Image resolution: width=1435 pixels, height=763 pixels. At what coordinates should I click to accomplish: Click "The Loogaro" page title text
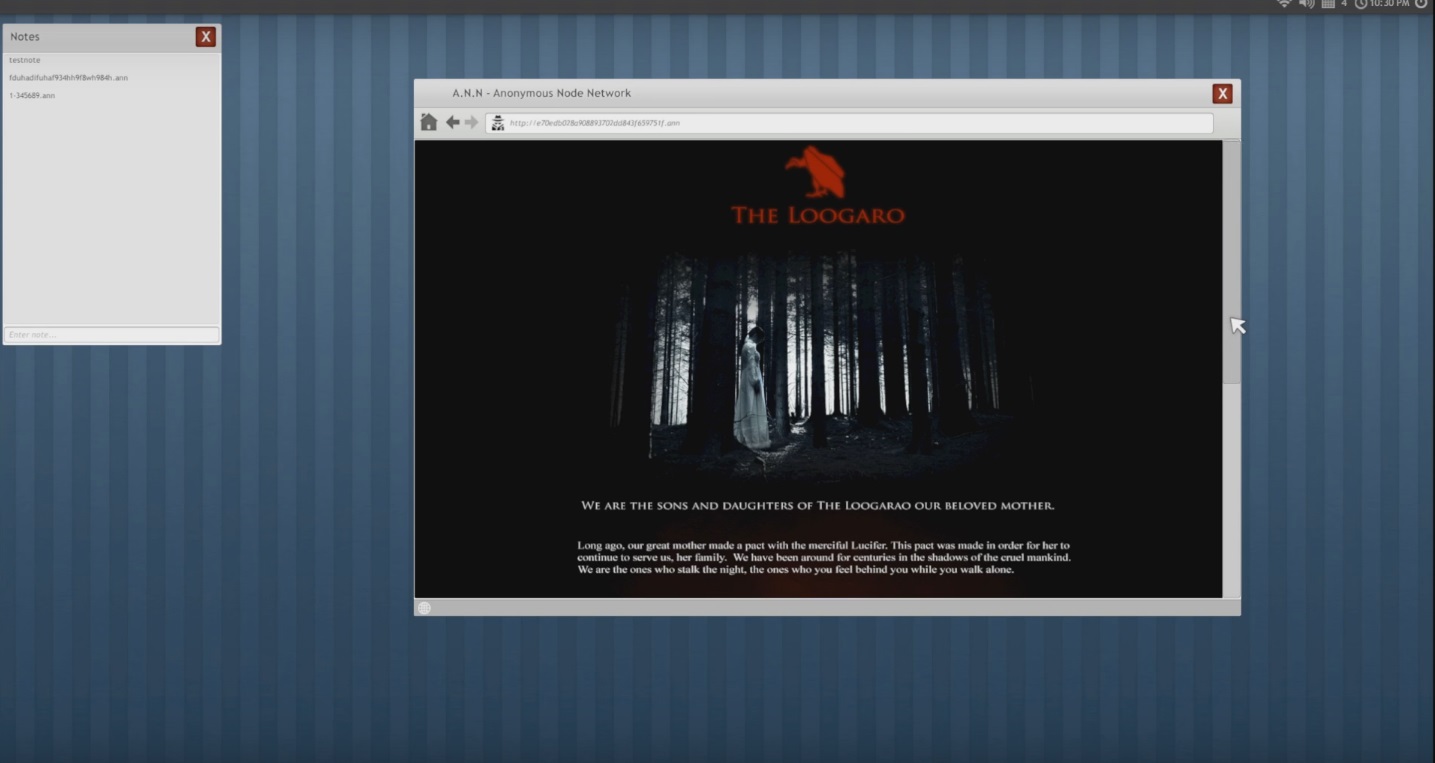818,215
